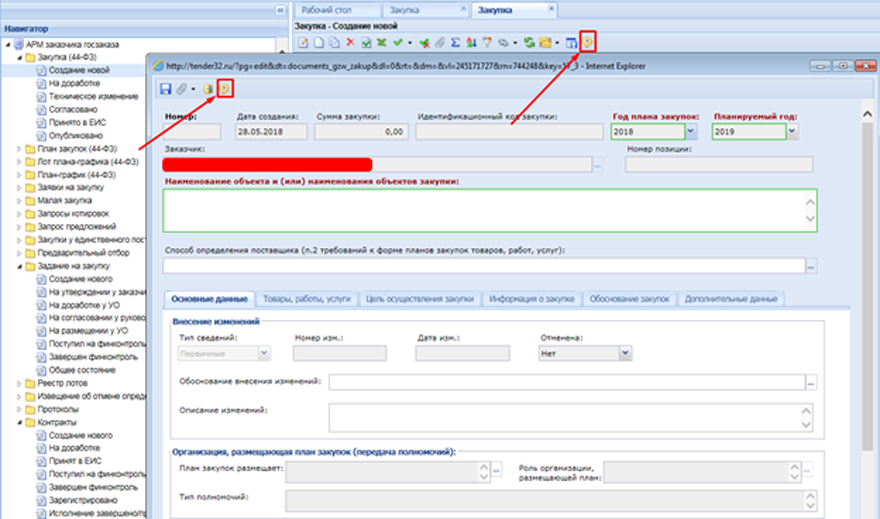Image resolution: width=880 pixels, height=519 pixels.
Task: Click the red X delete icon
Action: click(350, 42)
